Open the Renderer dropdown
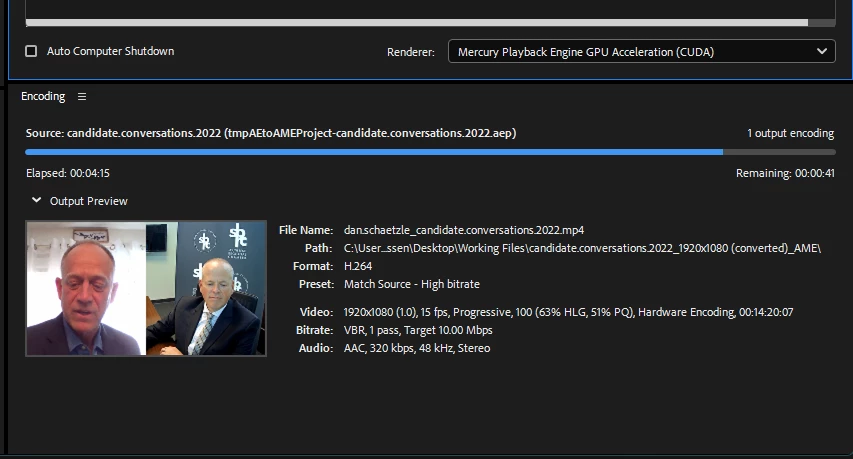The width and height of the screenshot is (853, 459). pos(641,52)
